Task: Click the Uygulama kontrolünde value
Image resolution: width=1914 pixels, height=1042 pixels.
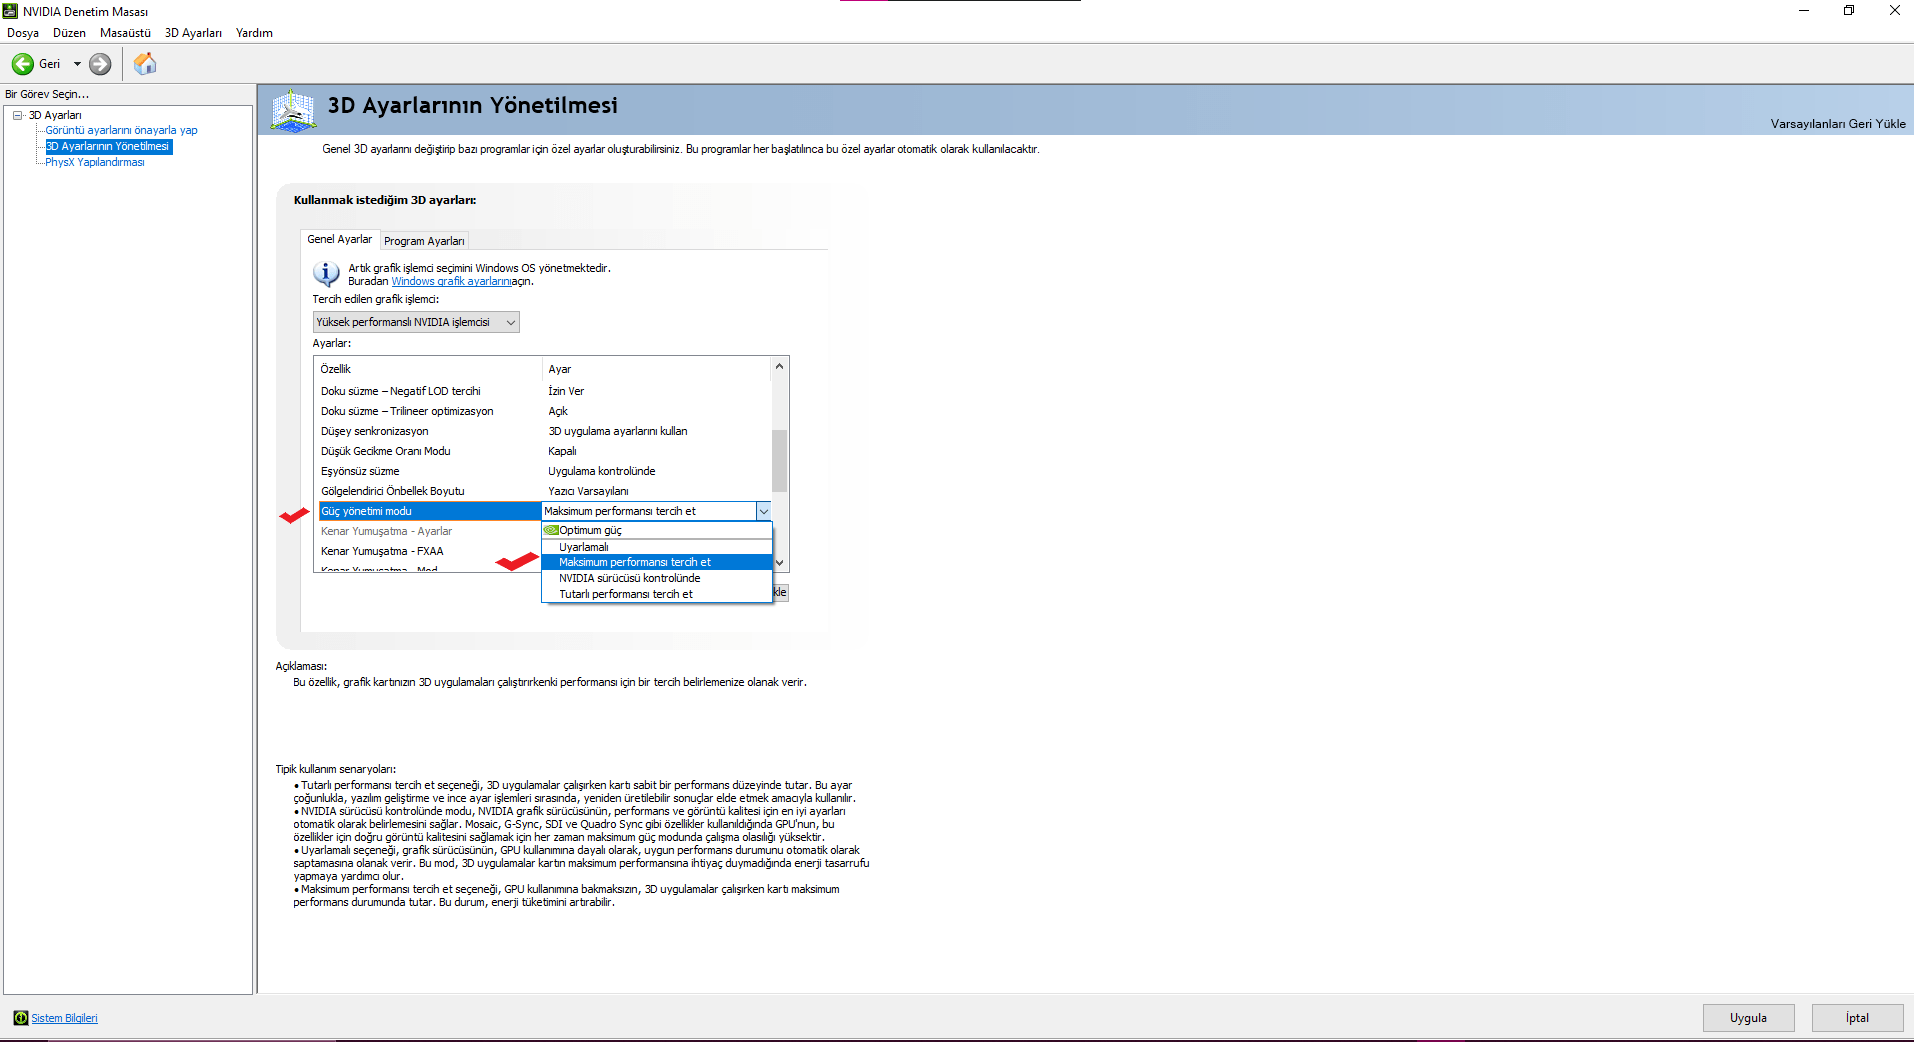Action: click(x=602, y=471)
